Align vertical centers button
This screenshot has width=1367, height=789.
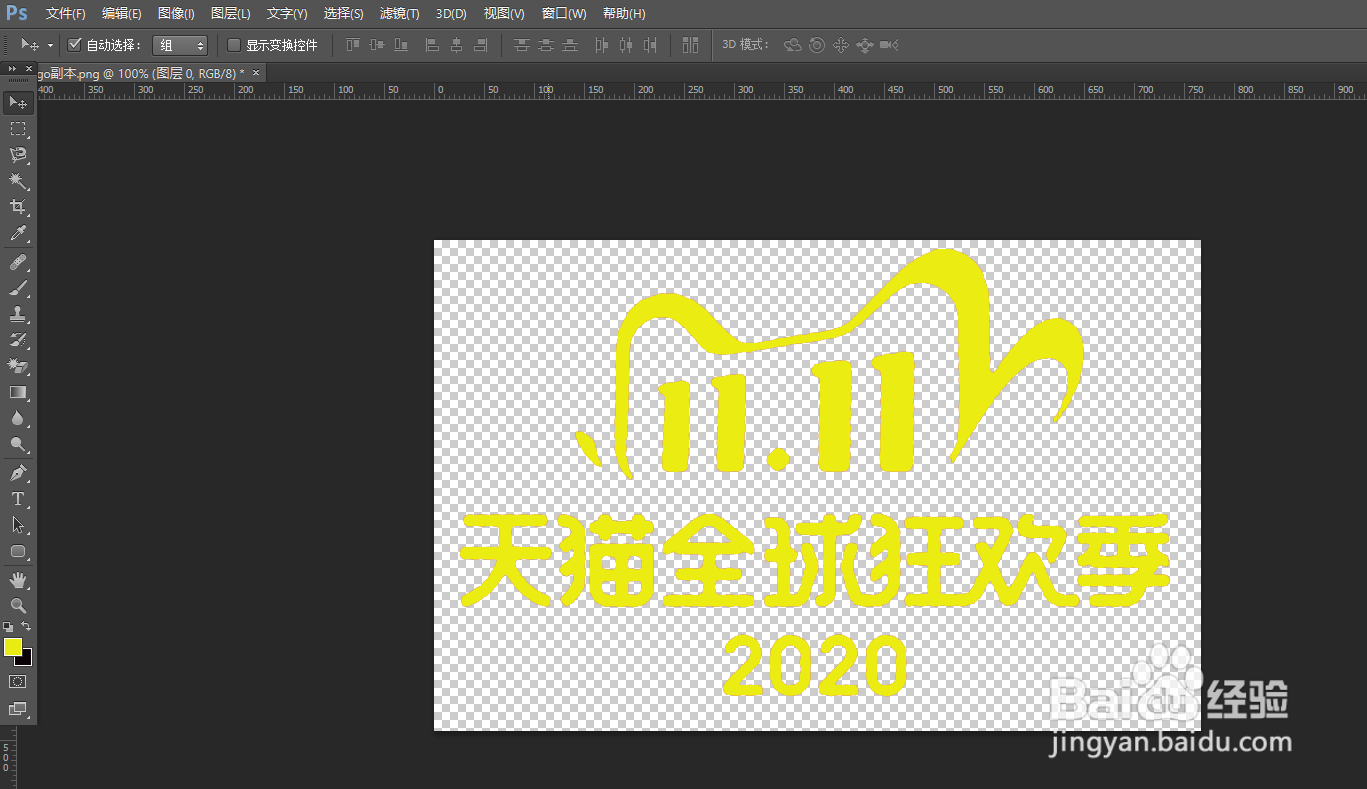coord(377,45)
